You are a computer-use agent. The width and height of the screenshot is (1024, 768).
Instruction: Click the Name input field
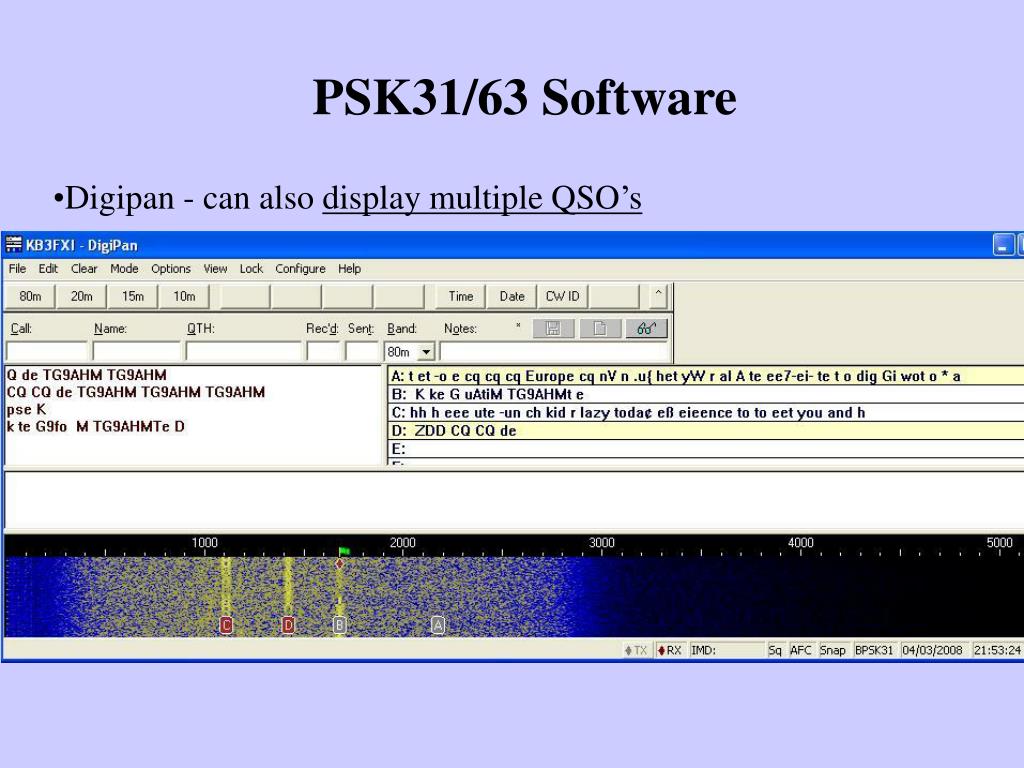click(137, 351)
